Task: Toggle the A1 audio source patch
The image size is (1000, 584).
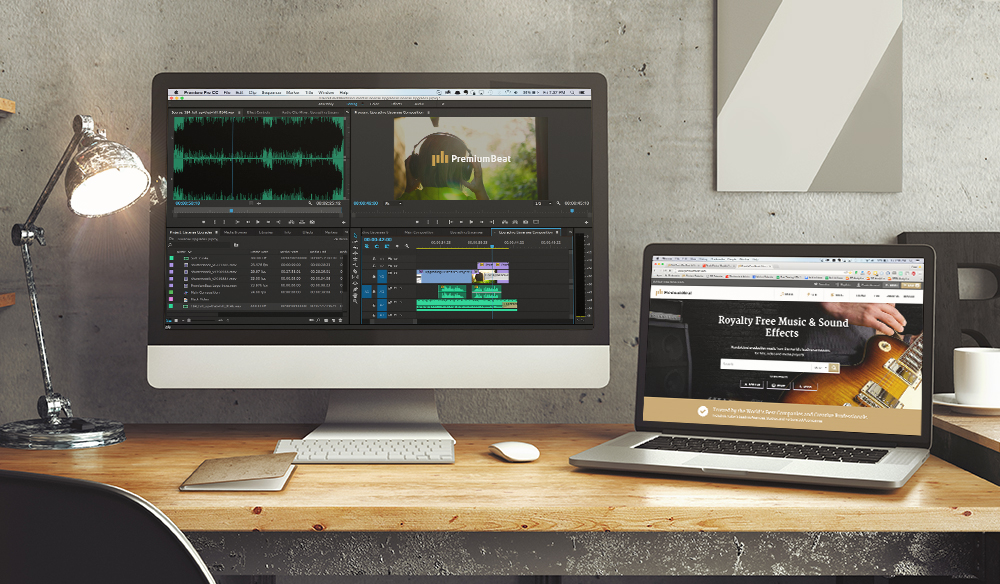Action: click(x=367, y=292)
